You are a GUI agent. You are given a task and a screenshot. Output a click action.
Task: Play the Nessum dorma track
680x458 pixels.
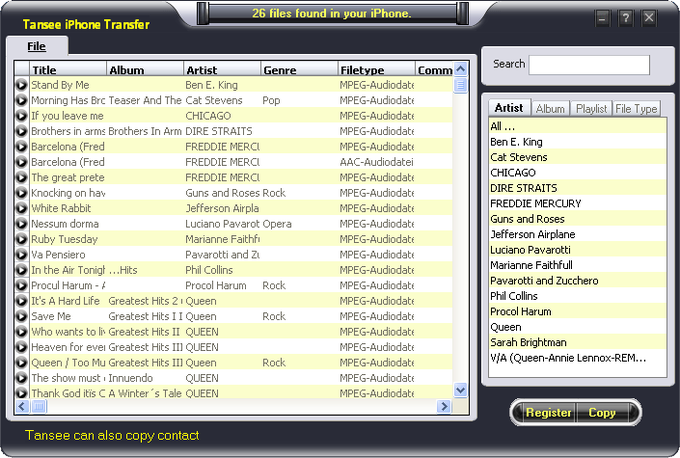(21, 224)
